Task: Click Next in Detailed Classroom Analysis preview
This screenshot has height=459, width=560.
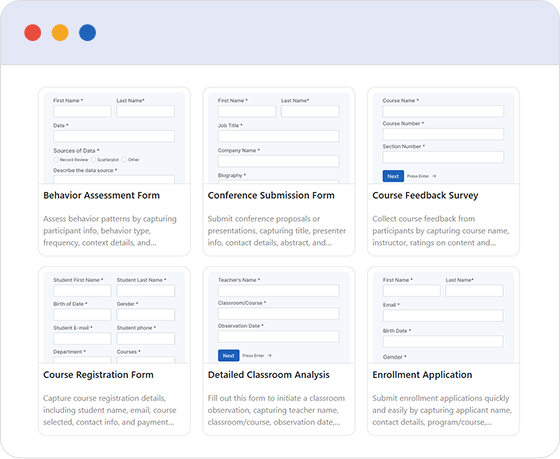Action: [x=229, y=355]
